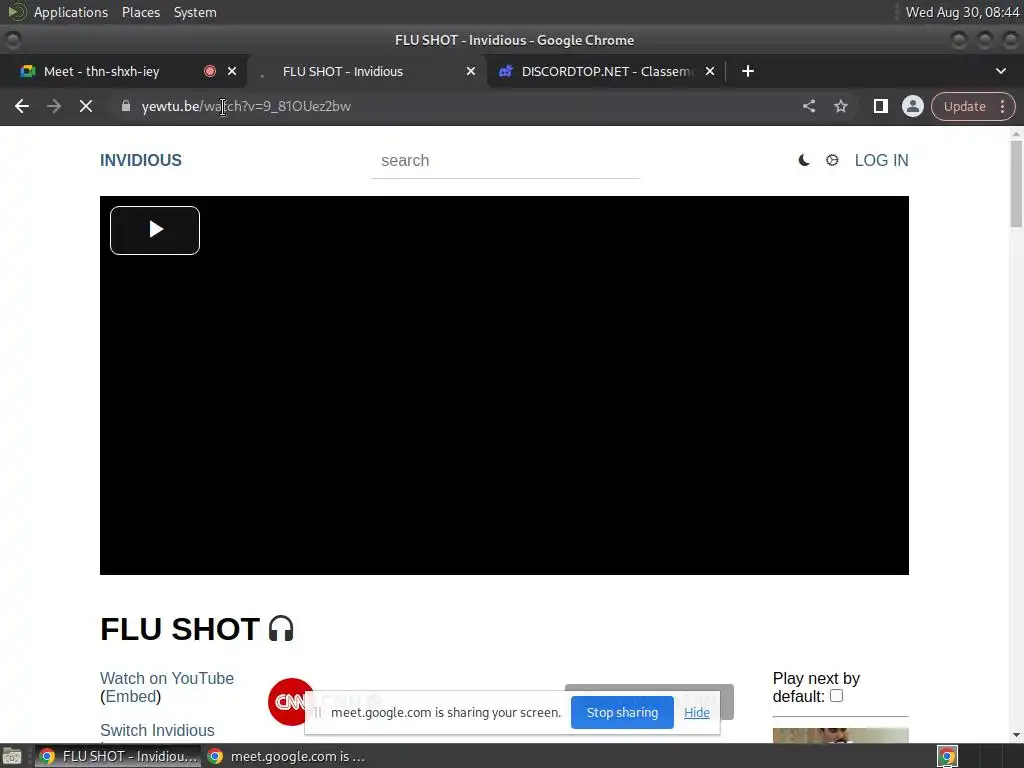Click the clock showing Wed Aug 30
Screen dimensions: 1024x768
pyautogui.click(x=962, y=12)
